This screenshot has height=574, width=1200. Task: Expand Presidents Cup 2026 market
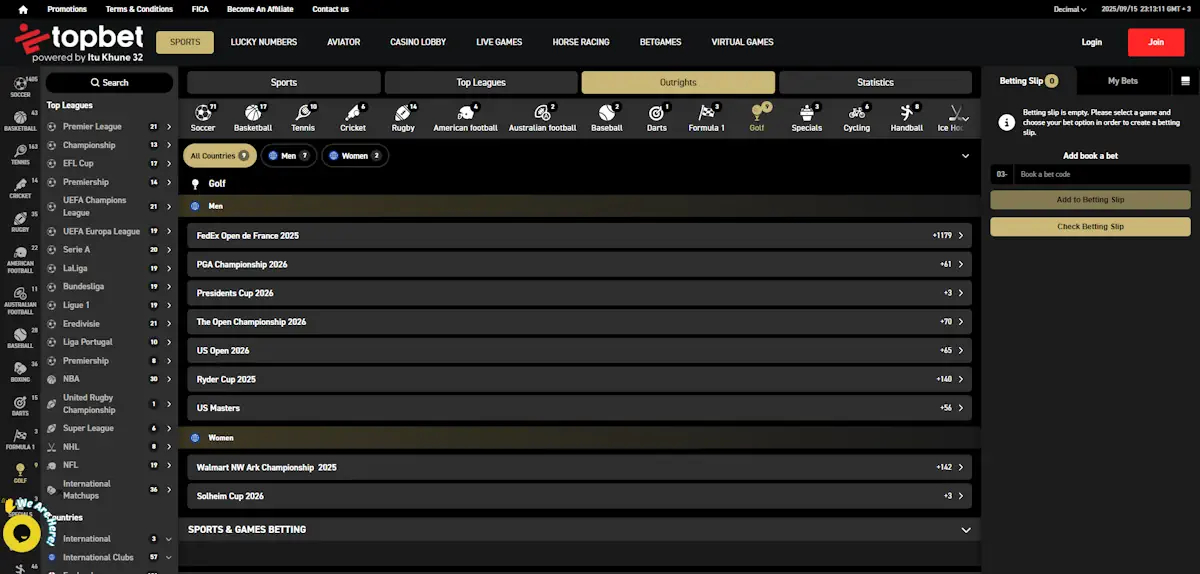click(x=579, y=293)
